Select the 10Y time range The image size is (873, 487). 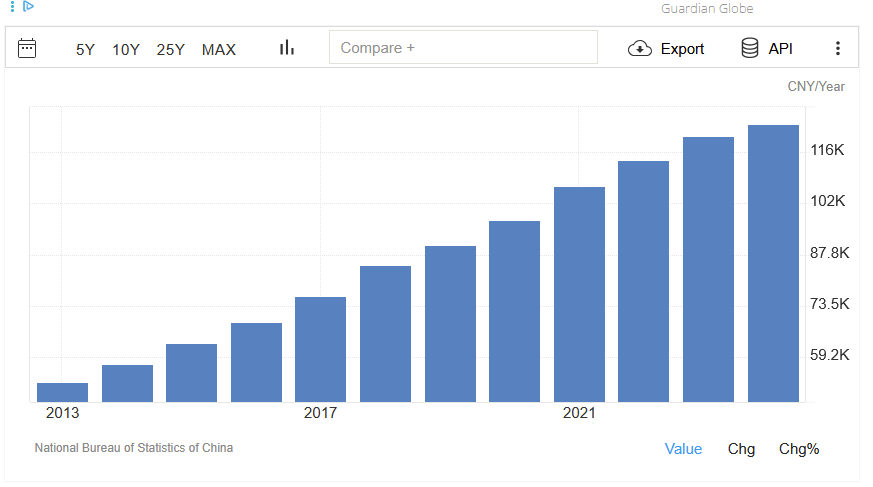click(126, 50)
